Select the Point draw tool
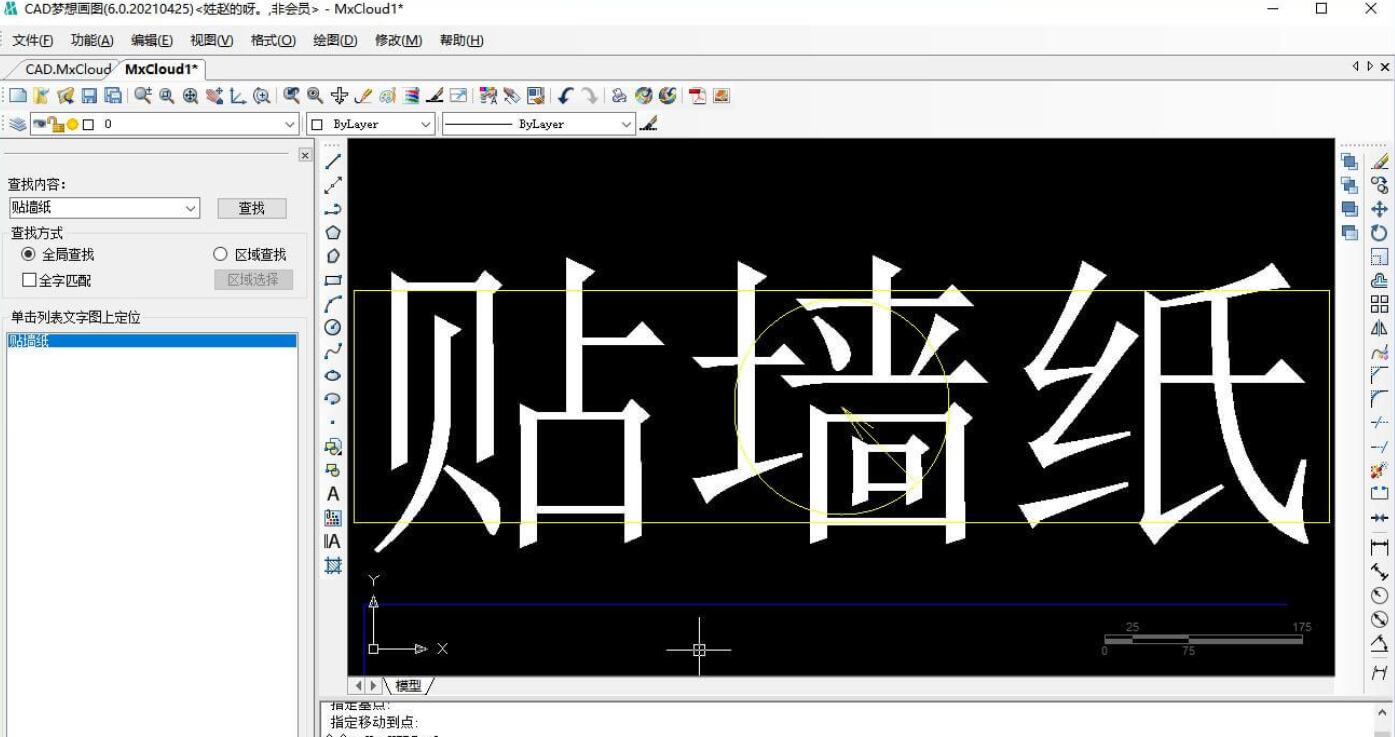Screen dimensions: 1395x737 [x=333, y=422]
